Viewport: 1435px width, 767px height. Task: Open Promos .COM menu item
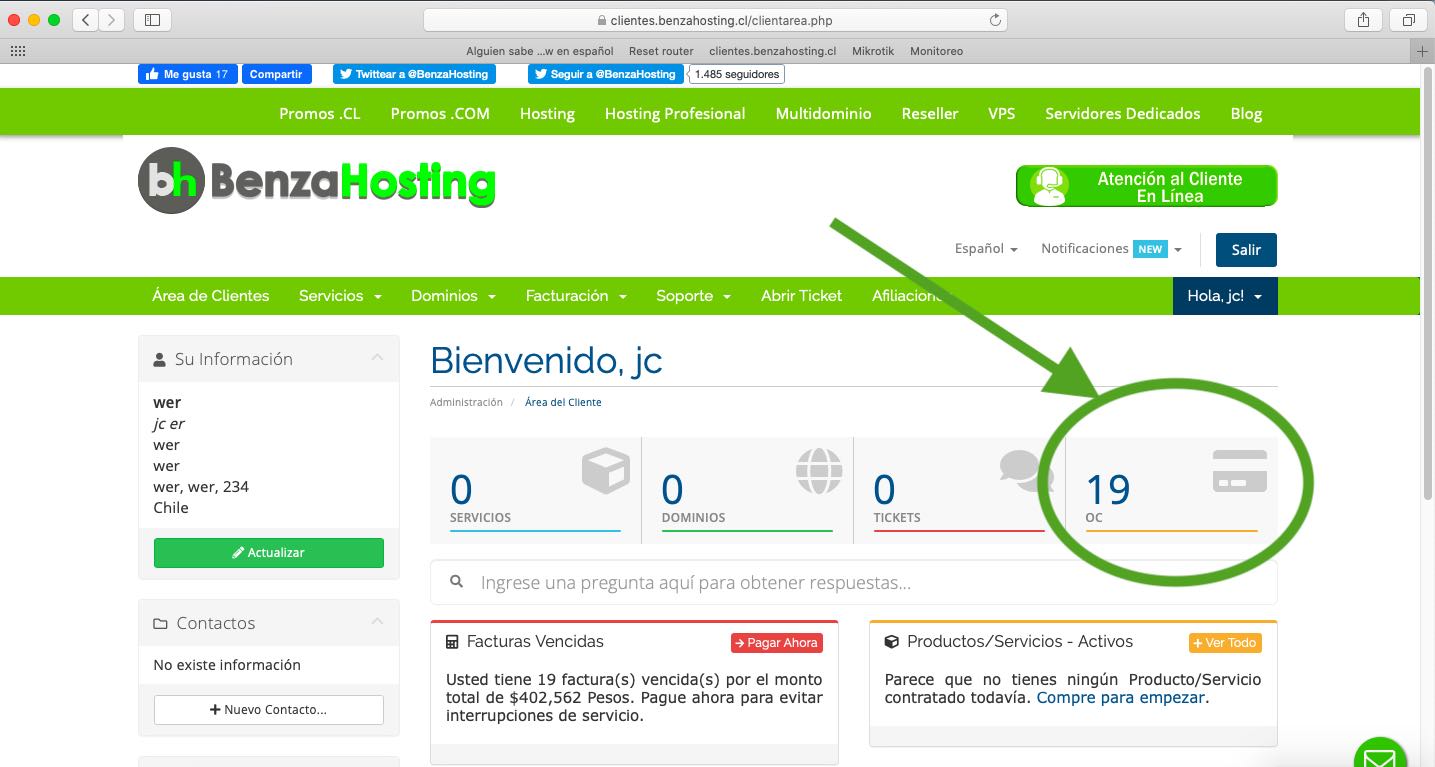coord(440,114)
